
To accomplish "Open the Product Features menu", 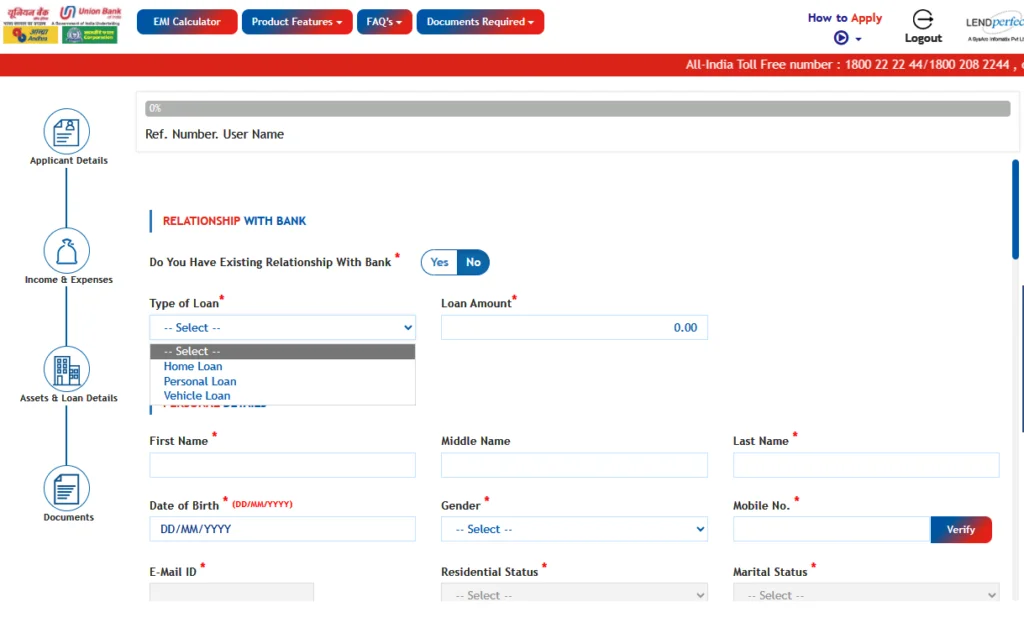I will 296,22.
